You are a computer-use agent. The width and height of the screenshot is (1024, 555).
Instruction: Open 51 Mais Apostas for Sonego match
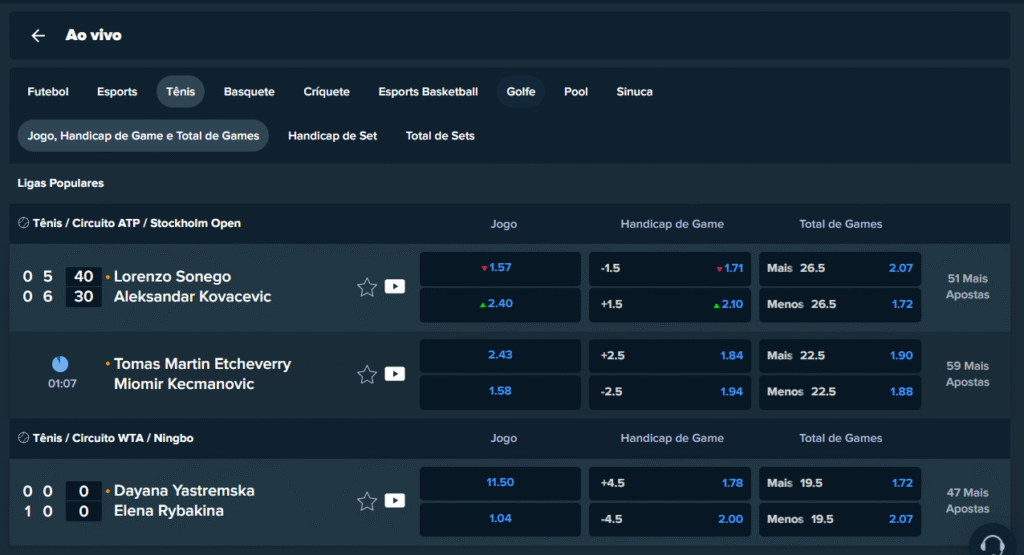(968, 287)
